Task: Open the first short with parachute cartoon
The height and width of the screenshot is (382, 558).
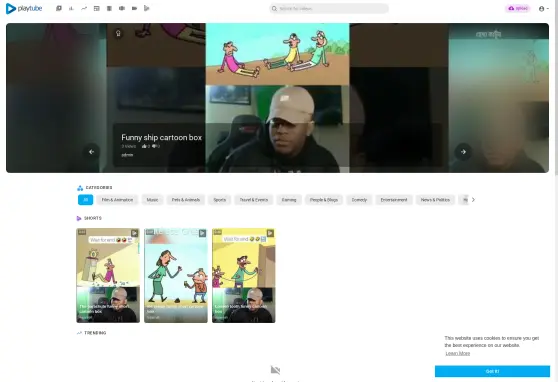Action: [x=108, y=276]
